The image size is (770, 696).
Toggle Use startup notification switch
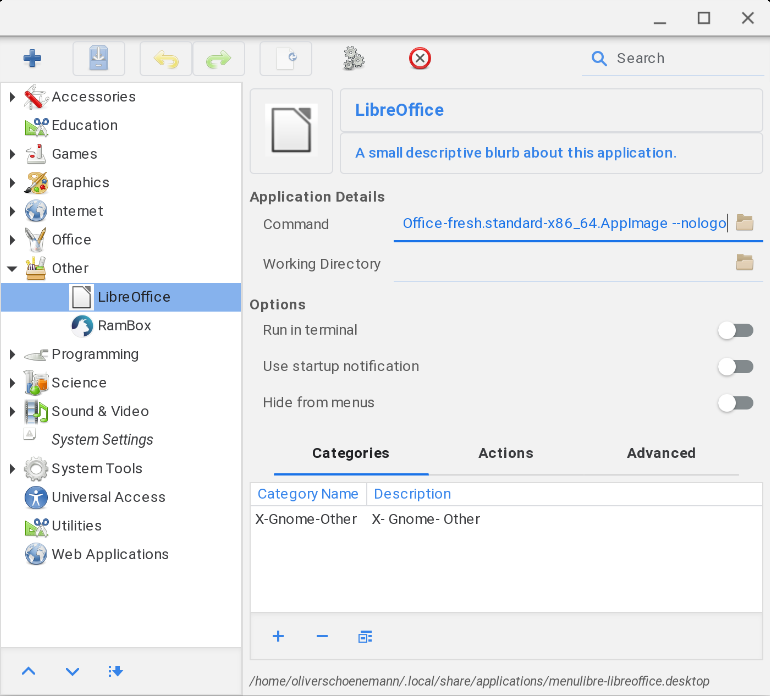pos(735,366)
